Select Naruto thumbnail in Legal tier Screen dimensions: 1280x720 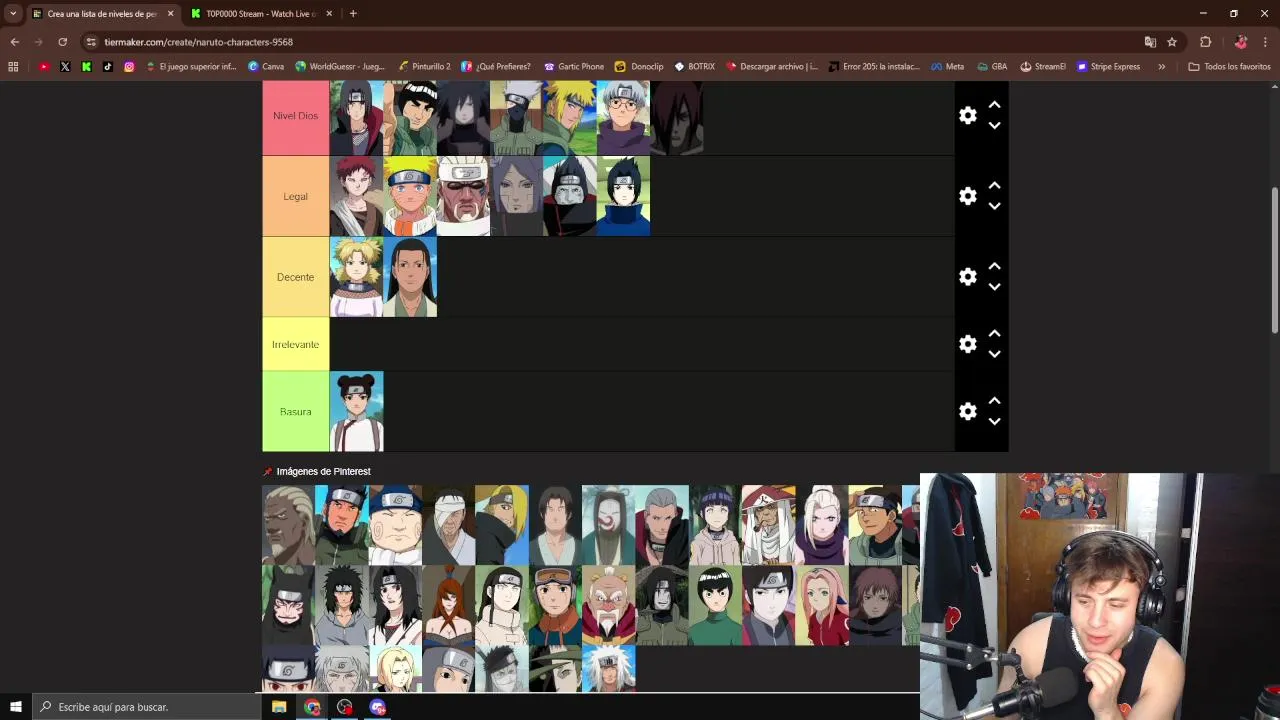click(410, 196)
